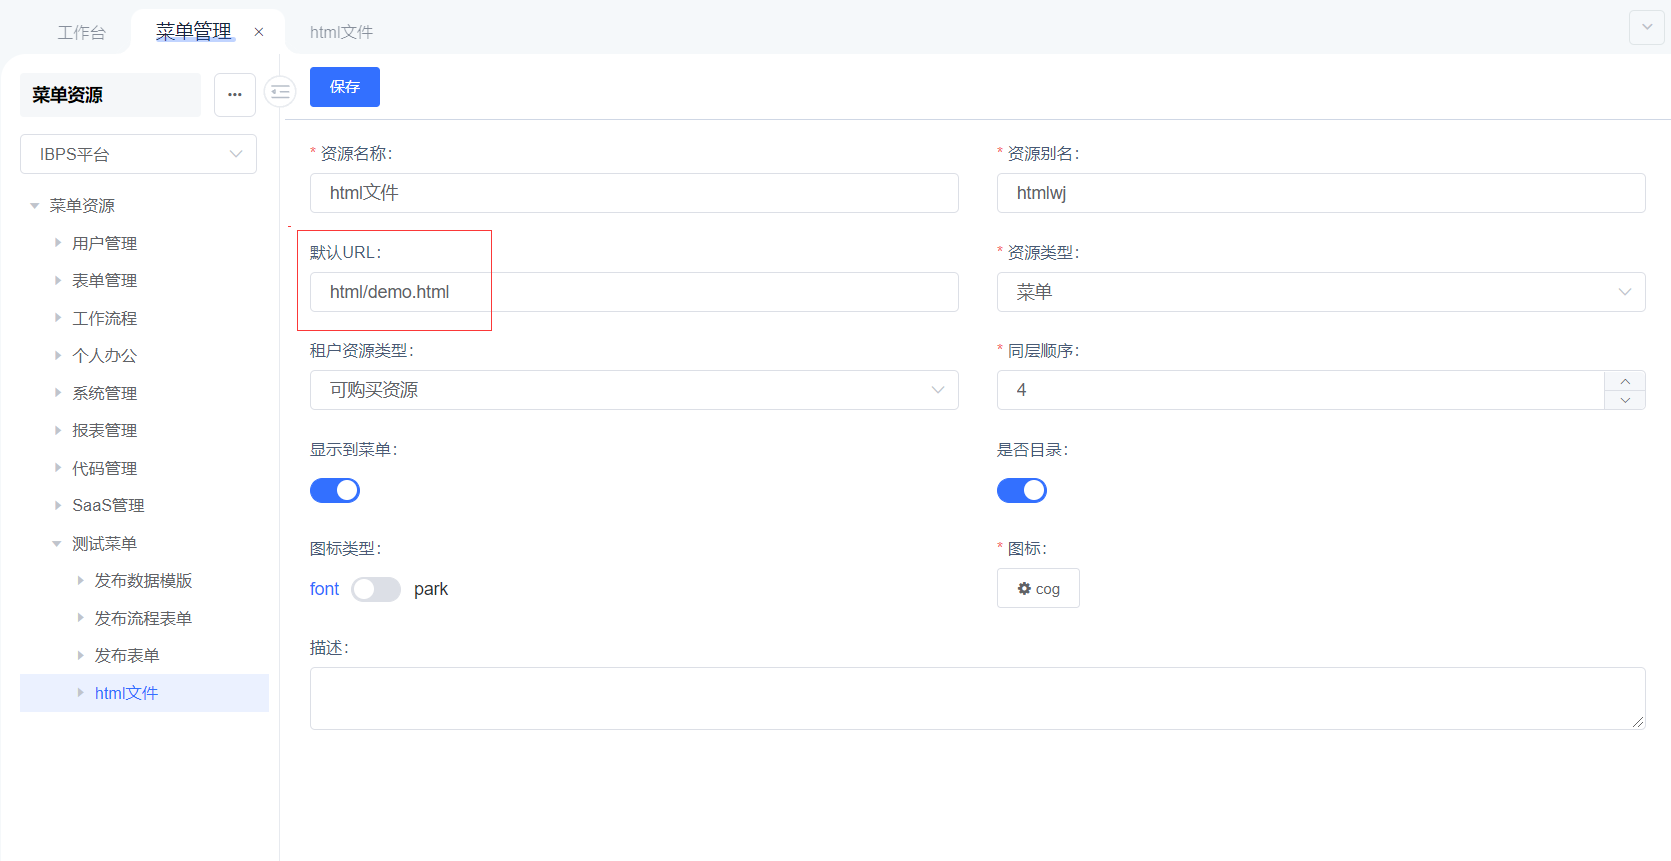Click the cog icon picker button
The width and height of the screenshot is (1671, 861).
[x=1038, y=589]
